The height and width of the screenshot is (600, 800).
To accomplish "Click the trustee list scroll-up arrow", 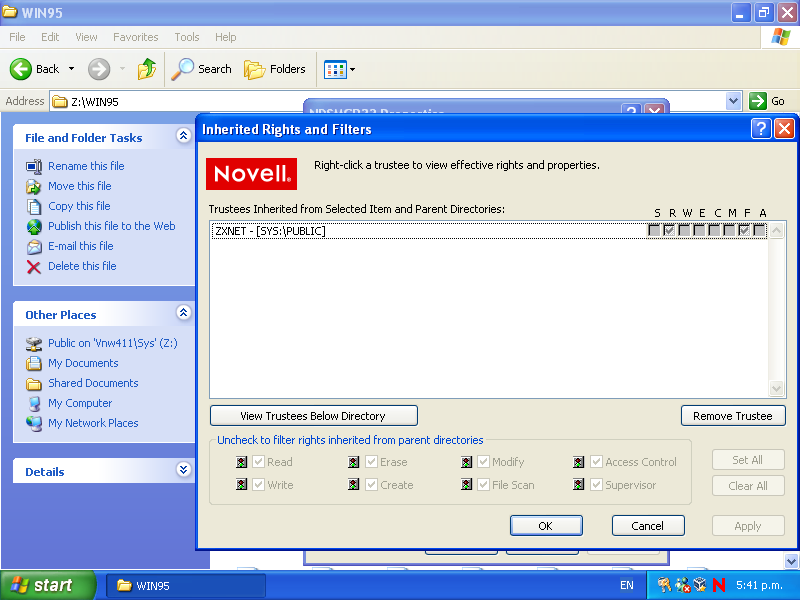I will tap(777, 231).
